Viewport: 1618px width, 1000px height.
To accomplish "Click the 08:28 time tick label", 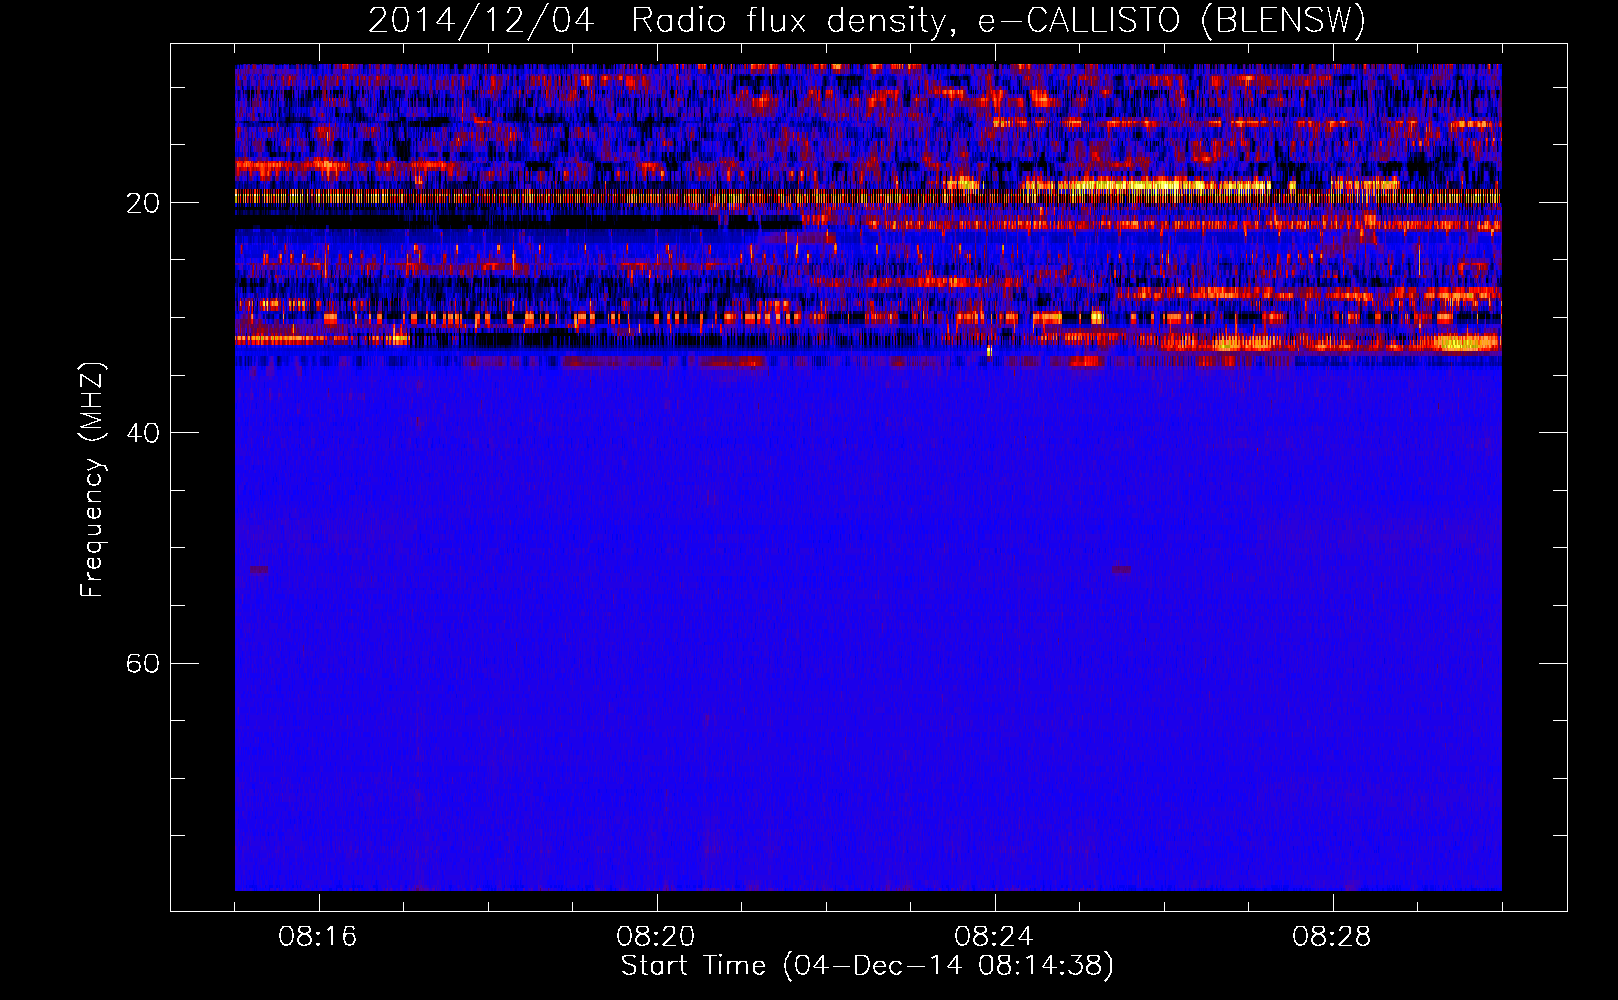I will coord(1332,937).
